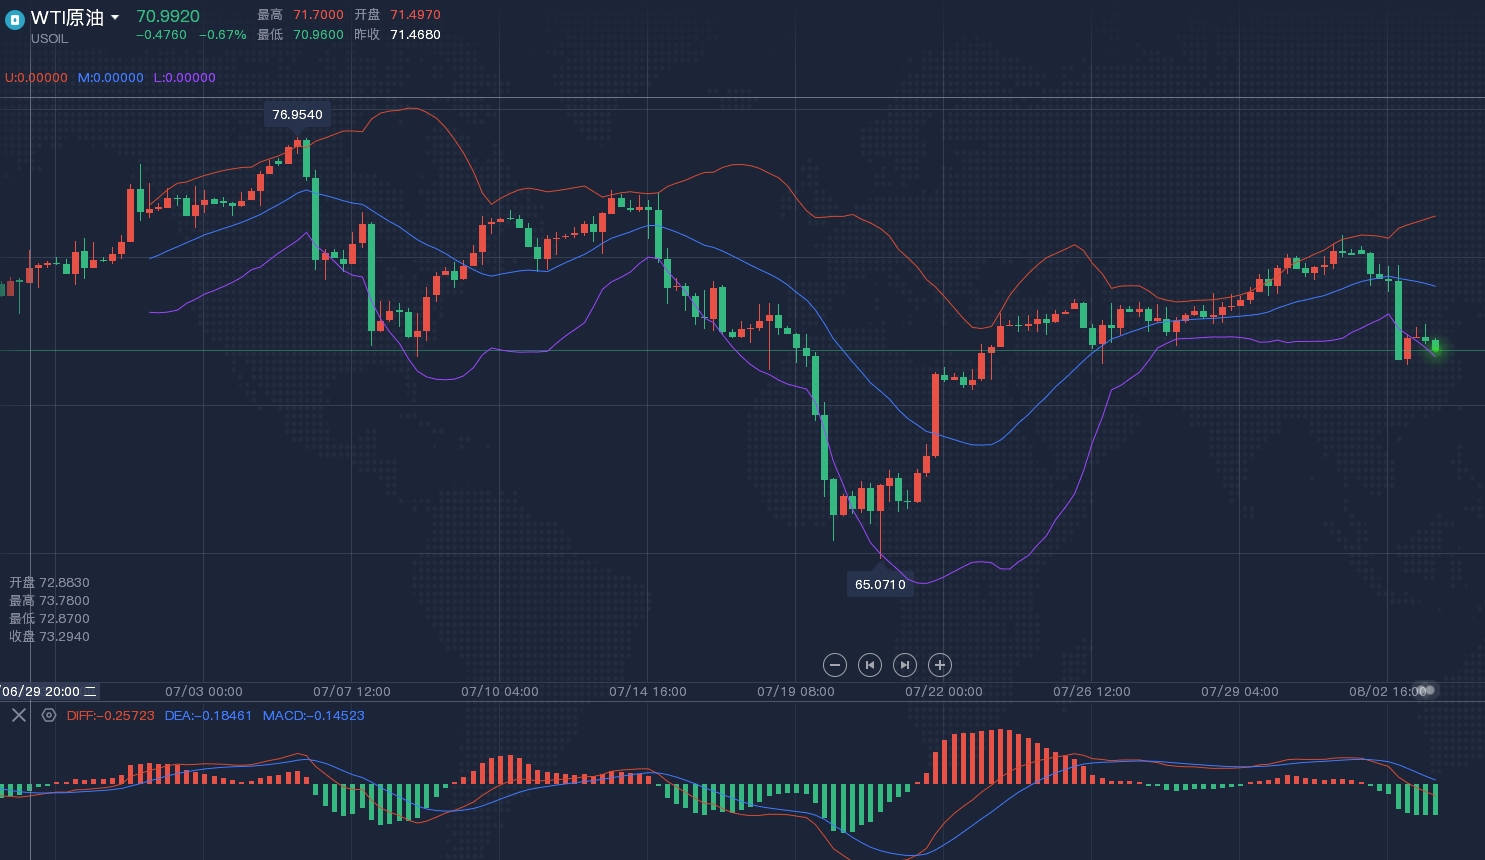The width and height of the screenshot is (1485, 860).
Task: Expand the WTI原油 symbol dropdown arrow
Action: pyautogui.click(x=115, y=18)
